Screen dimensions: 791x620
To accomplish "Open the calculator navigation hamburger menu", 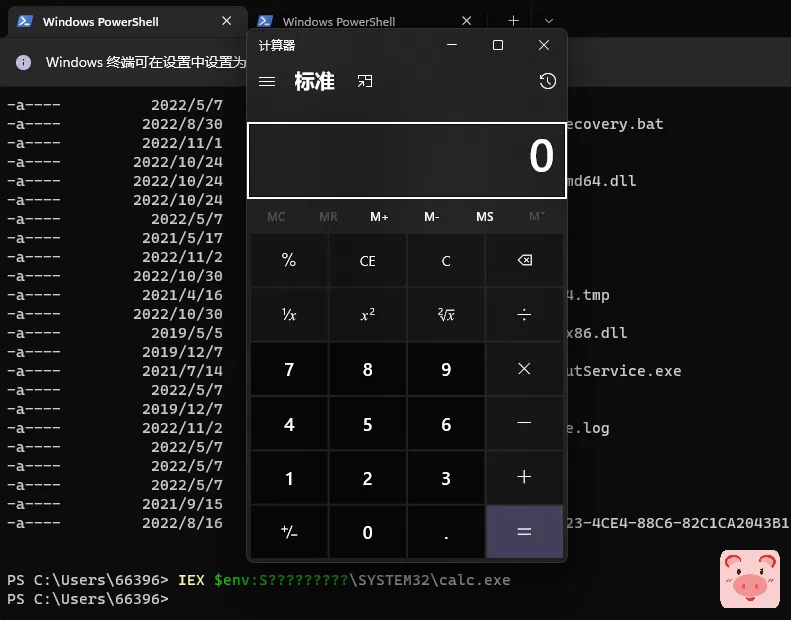I will pos(267,81).
